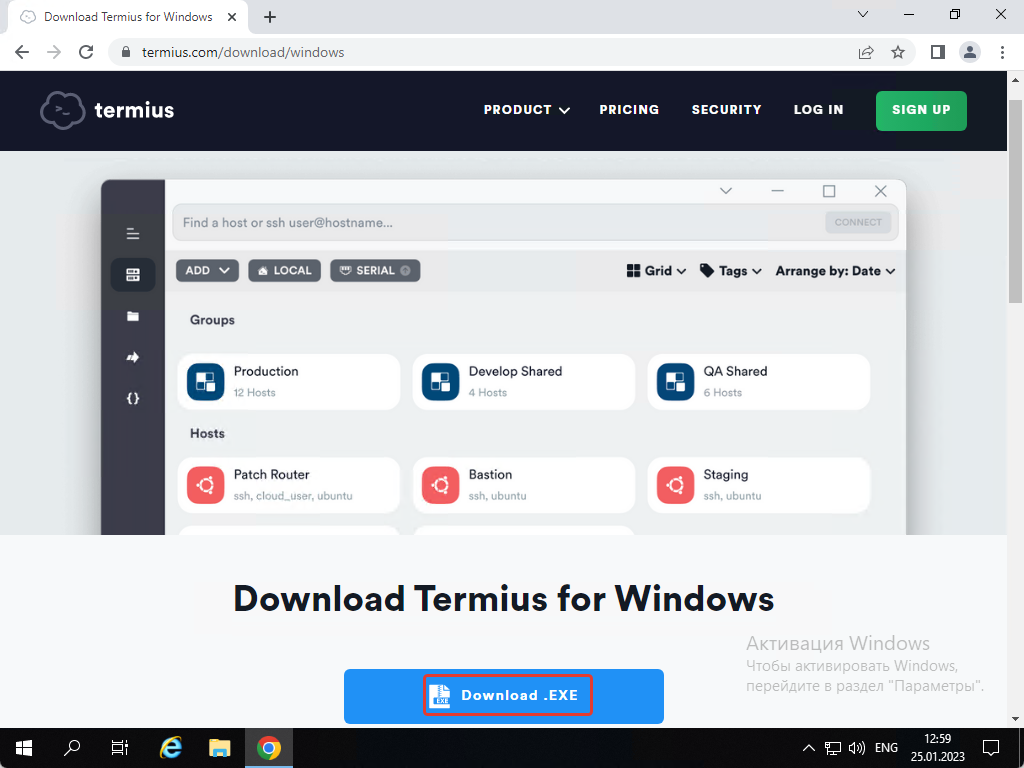The height and width of the screenshot is (768, 1024).
Task: Open File Explorer from the taskbar
Action: tap(219, 747)
